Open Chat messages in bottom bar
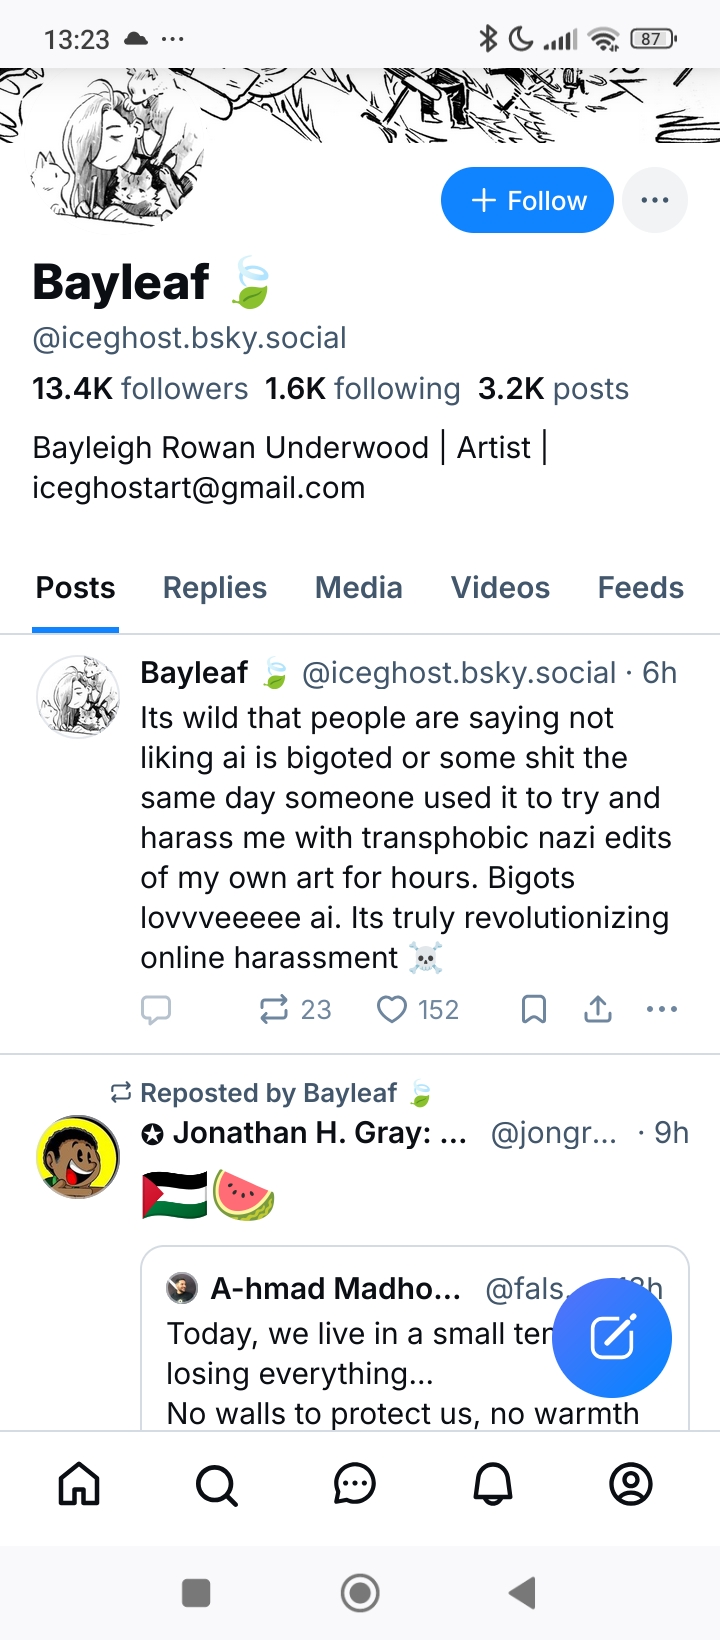This screenshot has width=720, height=1640. pos(355,1484)
